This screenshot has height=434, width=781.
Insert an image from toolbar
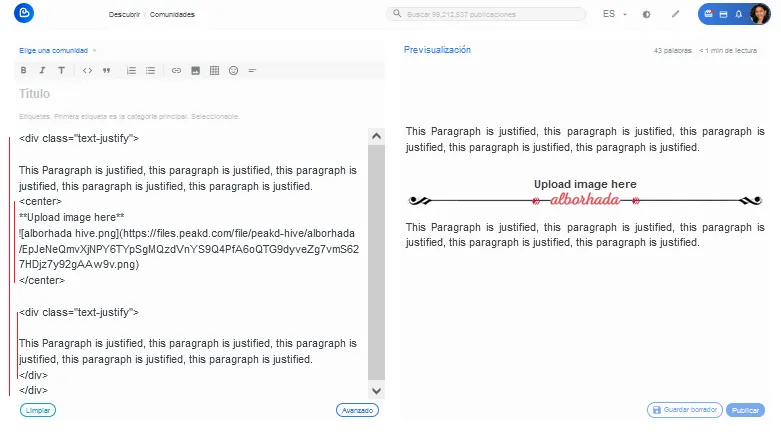(x=195, y=71)
